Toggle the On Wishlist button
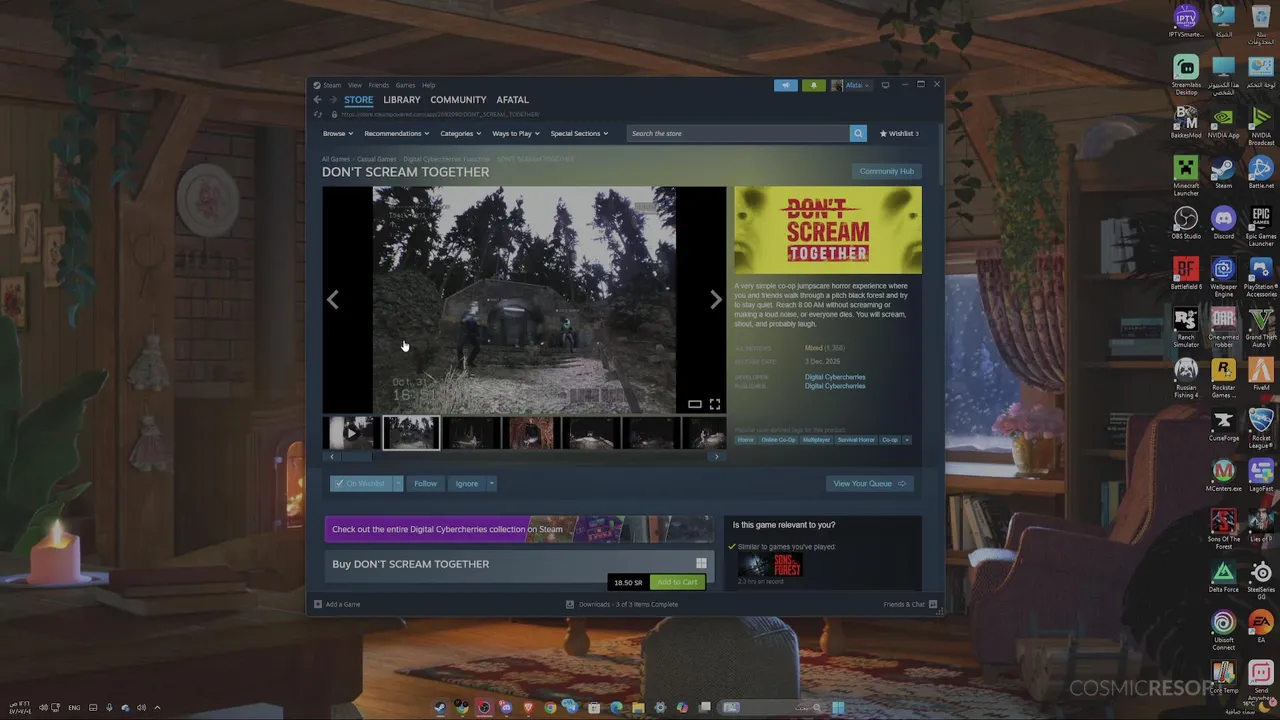Image resolution: width=1280 pixels, height=720 pixels. [360, 483]
